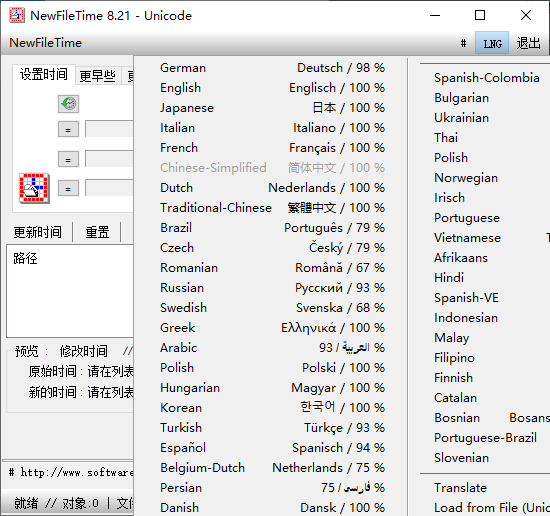Viewport: 550px width, 516px height.
Task: Pick Korean from the language list
Action: coord(273,408)
